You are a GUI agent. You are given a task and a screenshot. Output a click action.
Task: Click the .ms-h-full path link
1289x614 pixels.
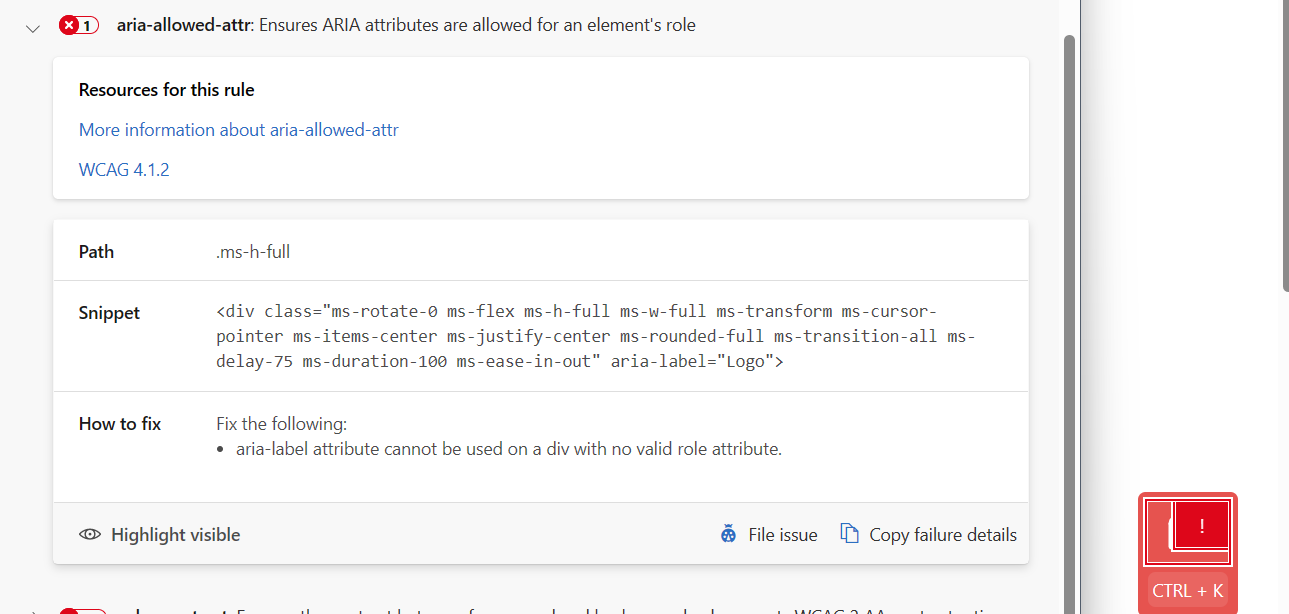pyautogui.click(x=252, y=251)
